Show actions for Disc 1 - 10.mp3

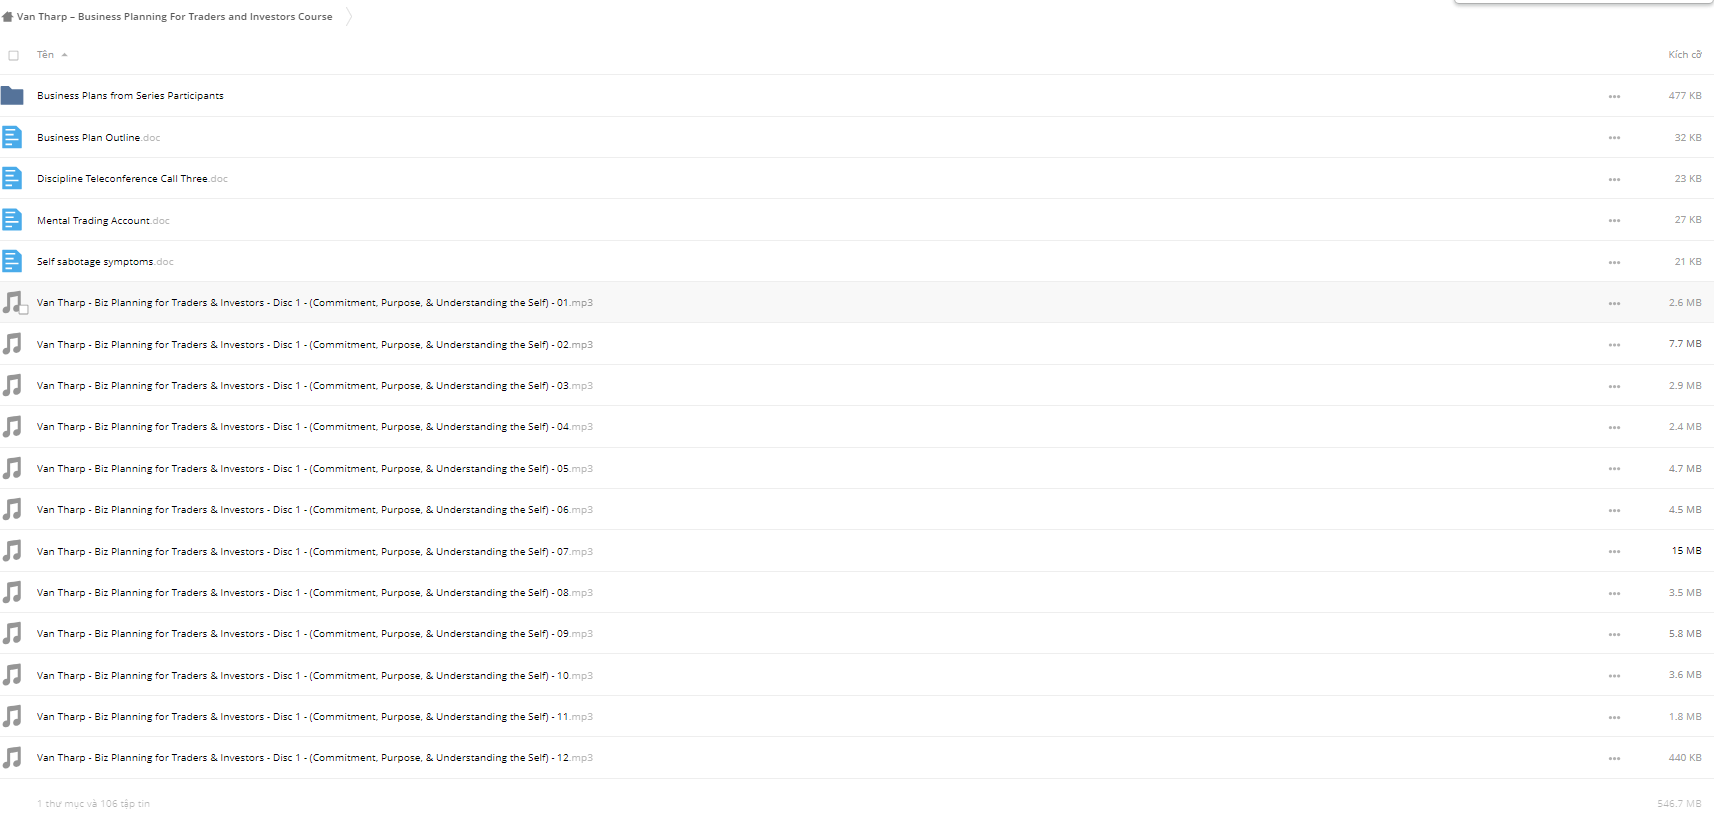click(x=1614, y=676)
